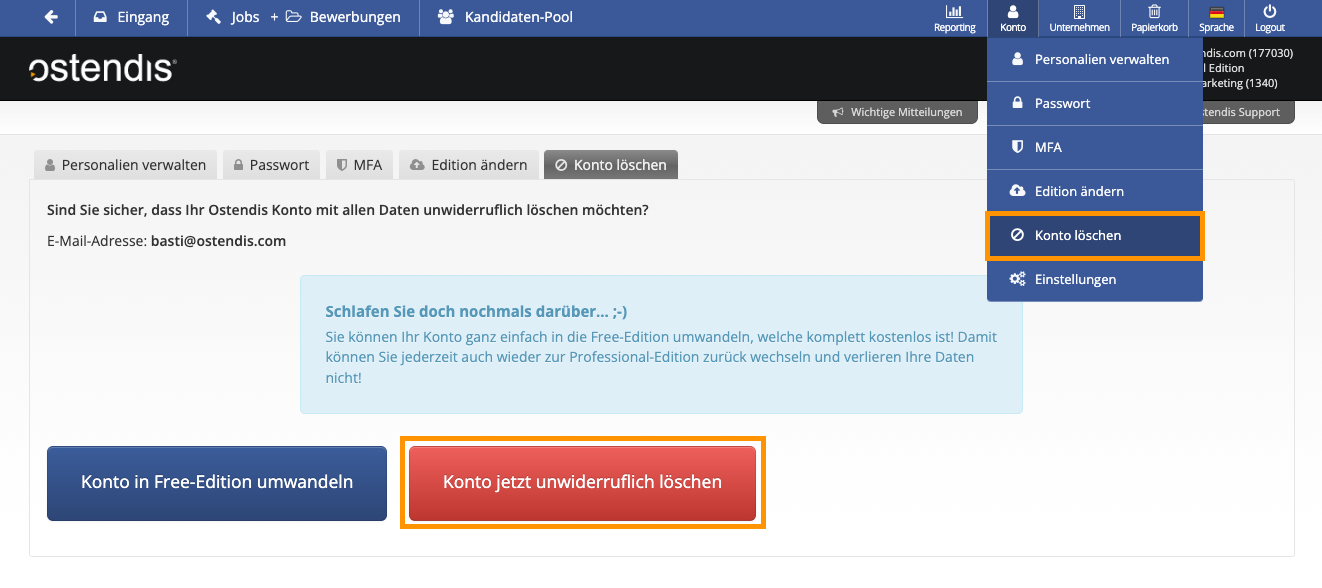Switch to Edition ändern tab
The height and width of the screenshot is (588, 1322).
pyautogui.click(x=468, y=165)
